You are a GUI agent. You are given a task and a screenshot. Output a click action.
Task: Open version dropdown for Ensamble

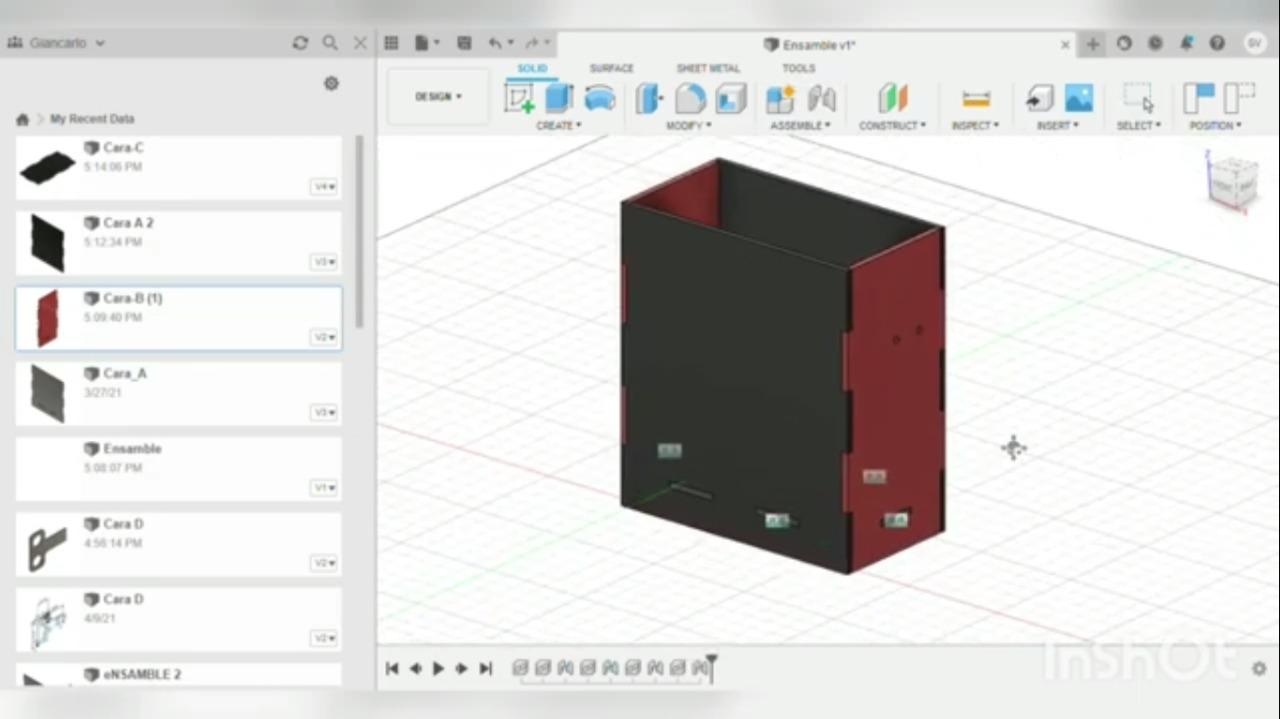pos(324,488)
